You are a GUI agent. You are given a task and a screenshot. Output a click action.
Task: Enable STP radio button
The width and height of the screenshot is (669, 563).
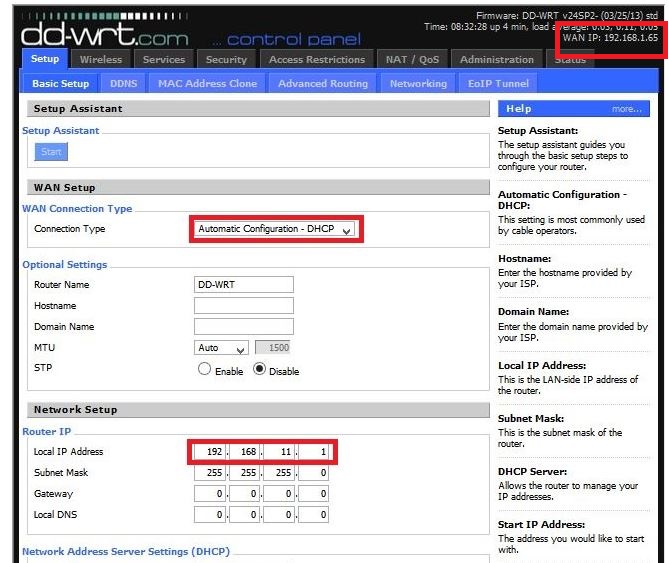pyautogui.click(x=204, y=369)
